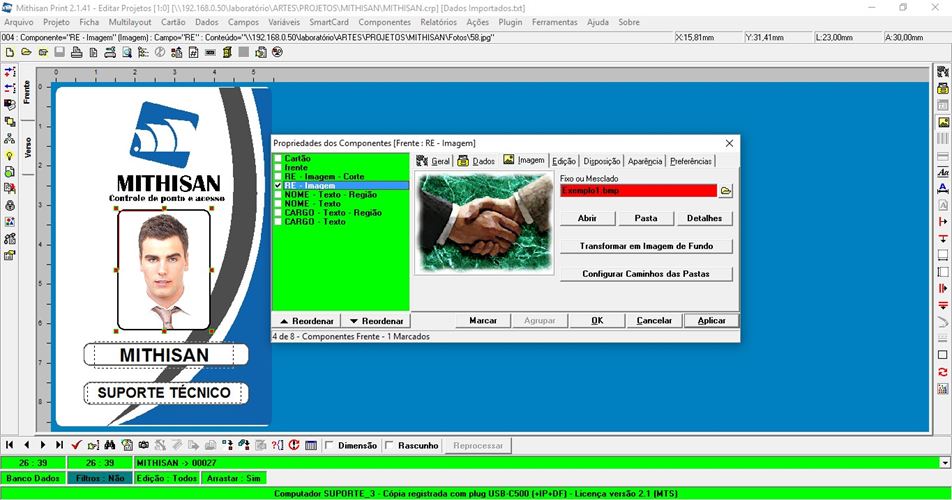Image resolution: width=952 pixels, height=500 pixels.
Task: Click the table grid icon in bottom toolbar
Action: tap(311, 445)
